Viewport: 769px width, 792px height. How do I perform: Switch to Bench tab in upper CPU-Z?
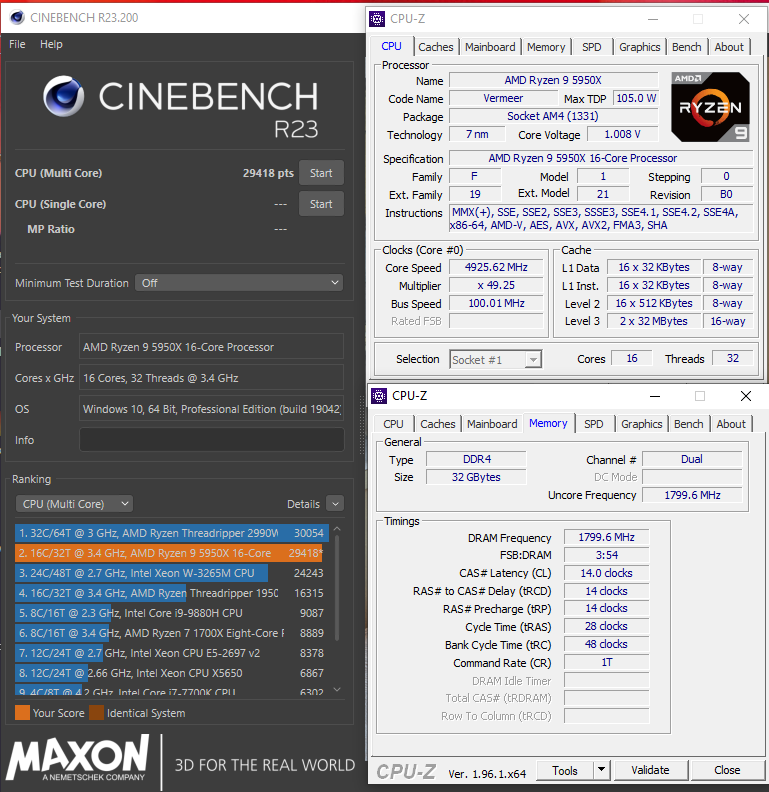point(687,47)
